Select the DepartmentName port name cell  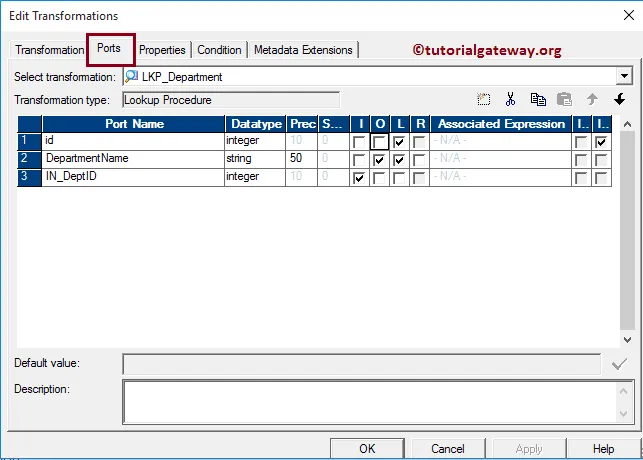point(132,158)
